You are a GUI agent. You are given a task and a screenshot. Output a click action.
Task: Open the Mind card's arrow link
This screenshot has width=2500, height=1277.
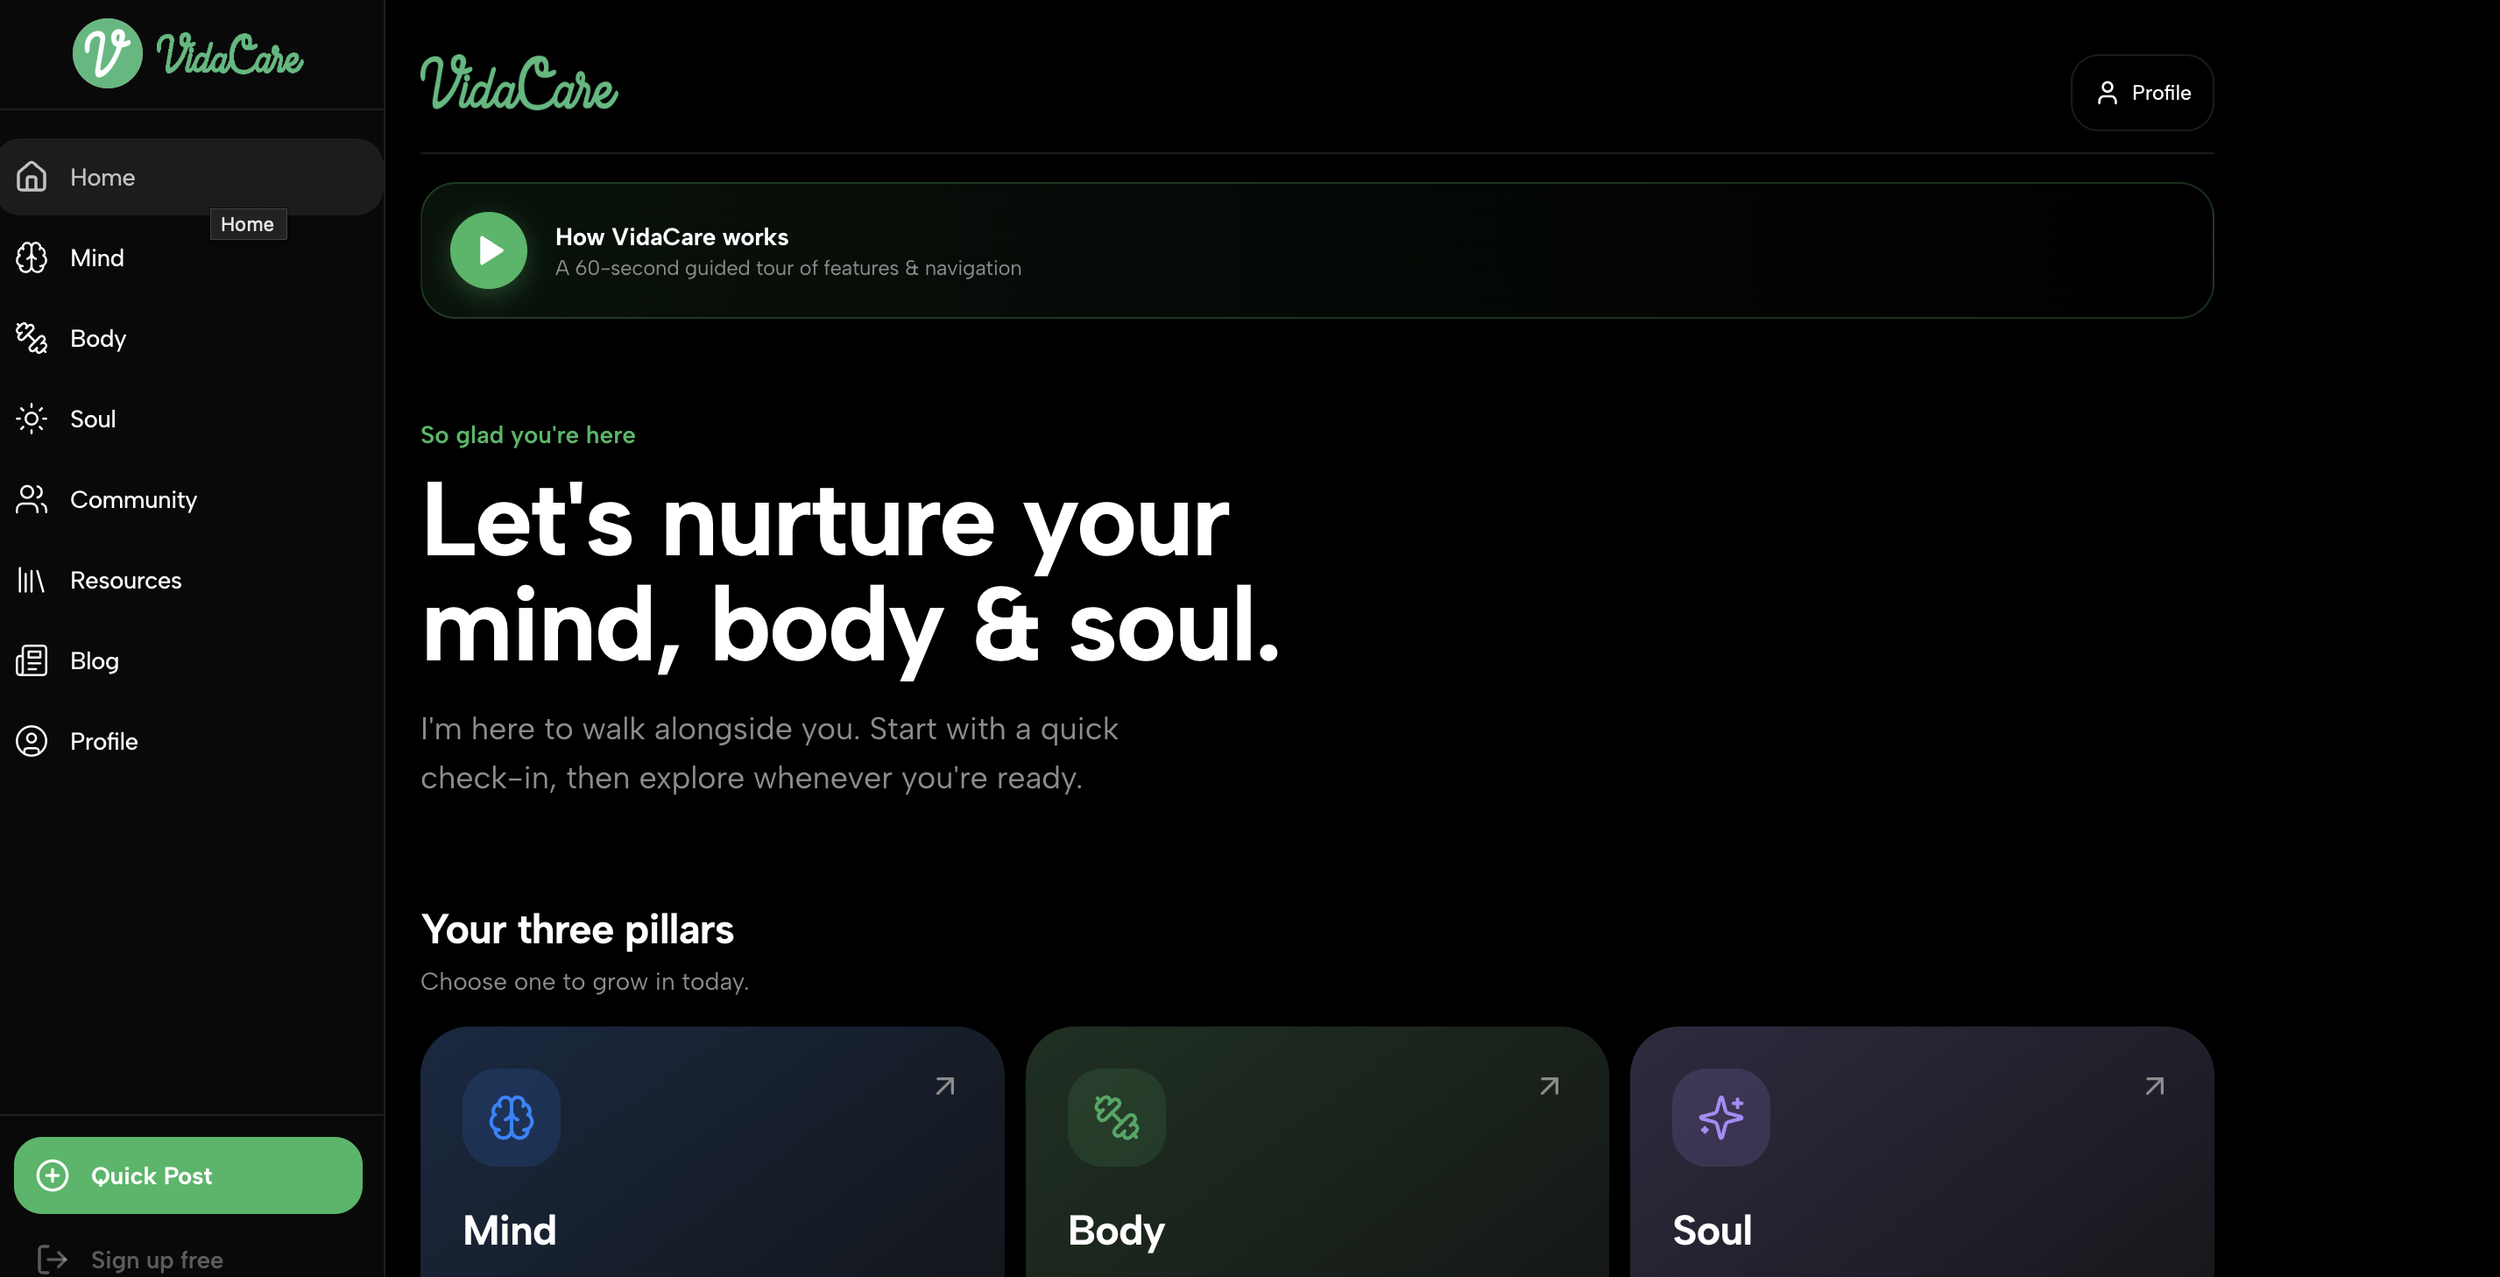tap(945, 1086)
